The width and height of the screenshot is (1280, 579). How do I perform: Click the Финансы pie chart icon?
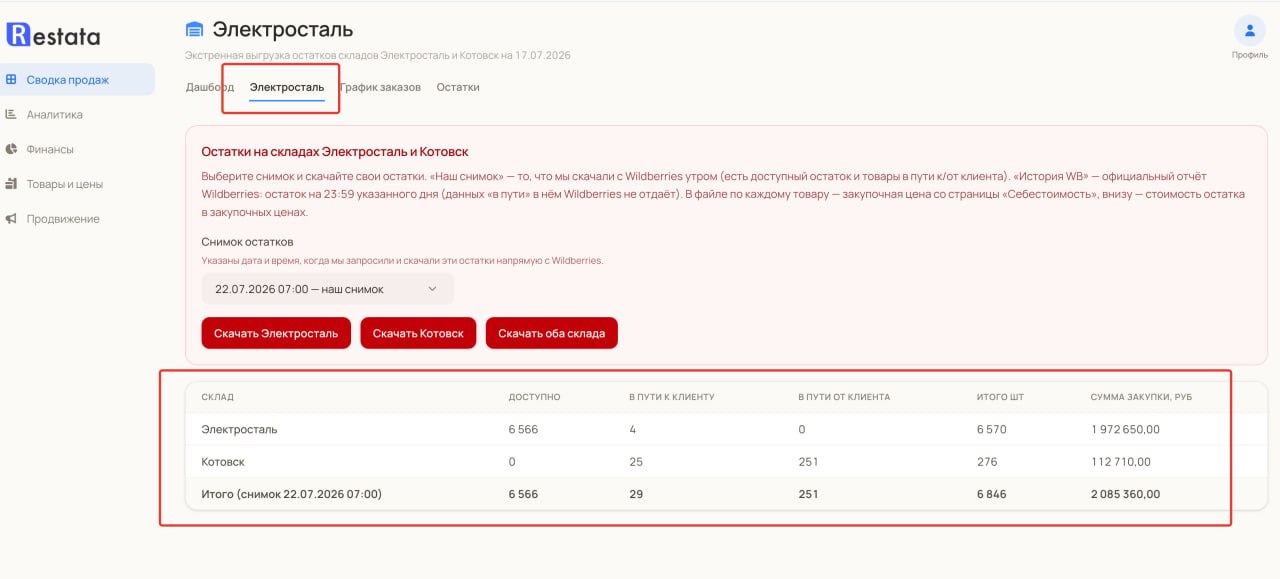pyautogui.click(x=11, y=149)
